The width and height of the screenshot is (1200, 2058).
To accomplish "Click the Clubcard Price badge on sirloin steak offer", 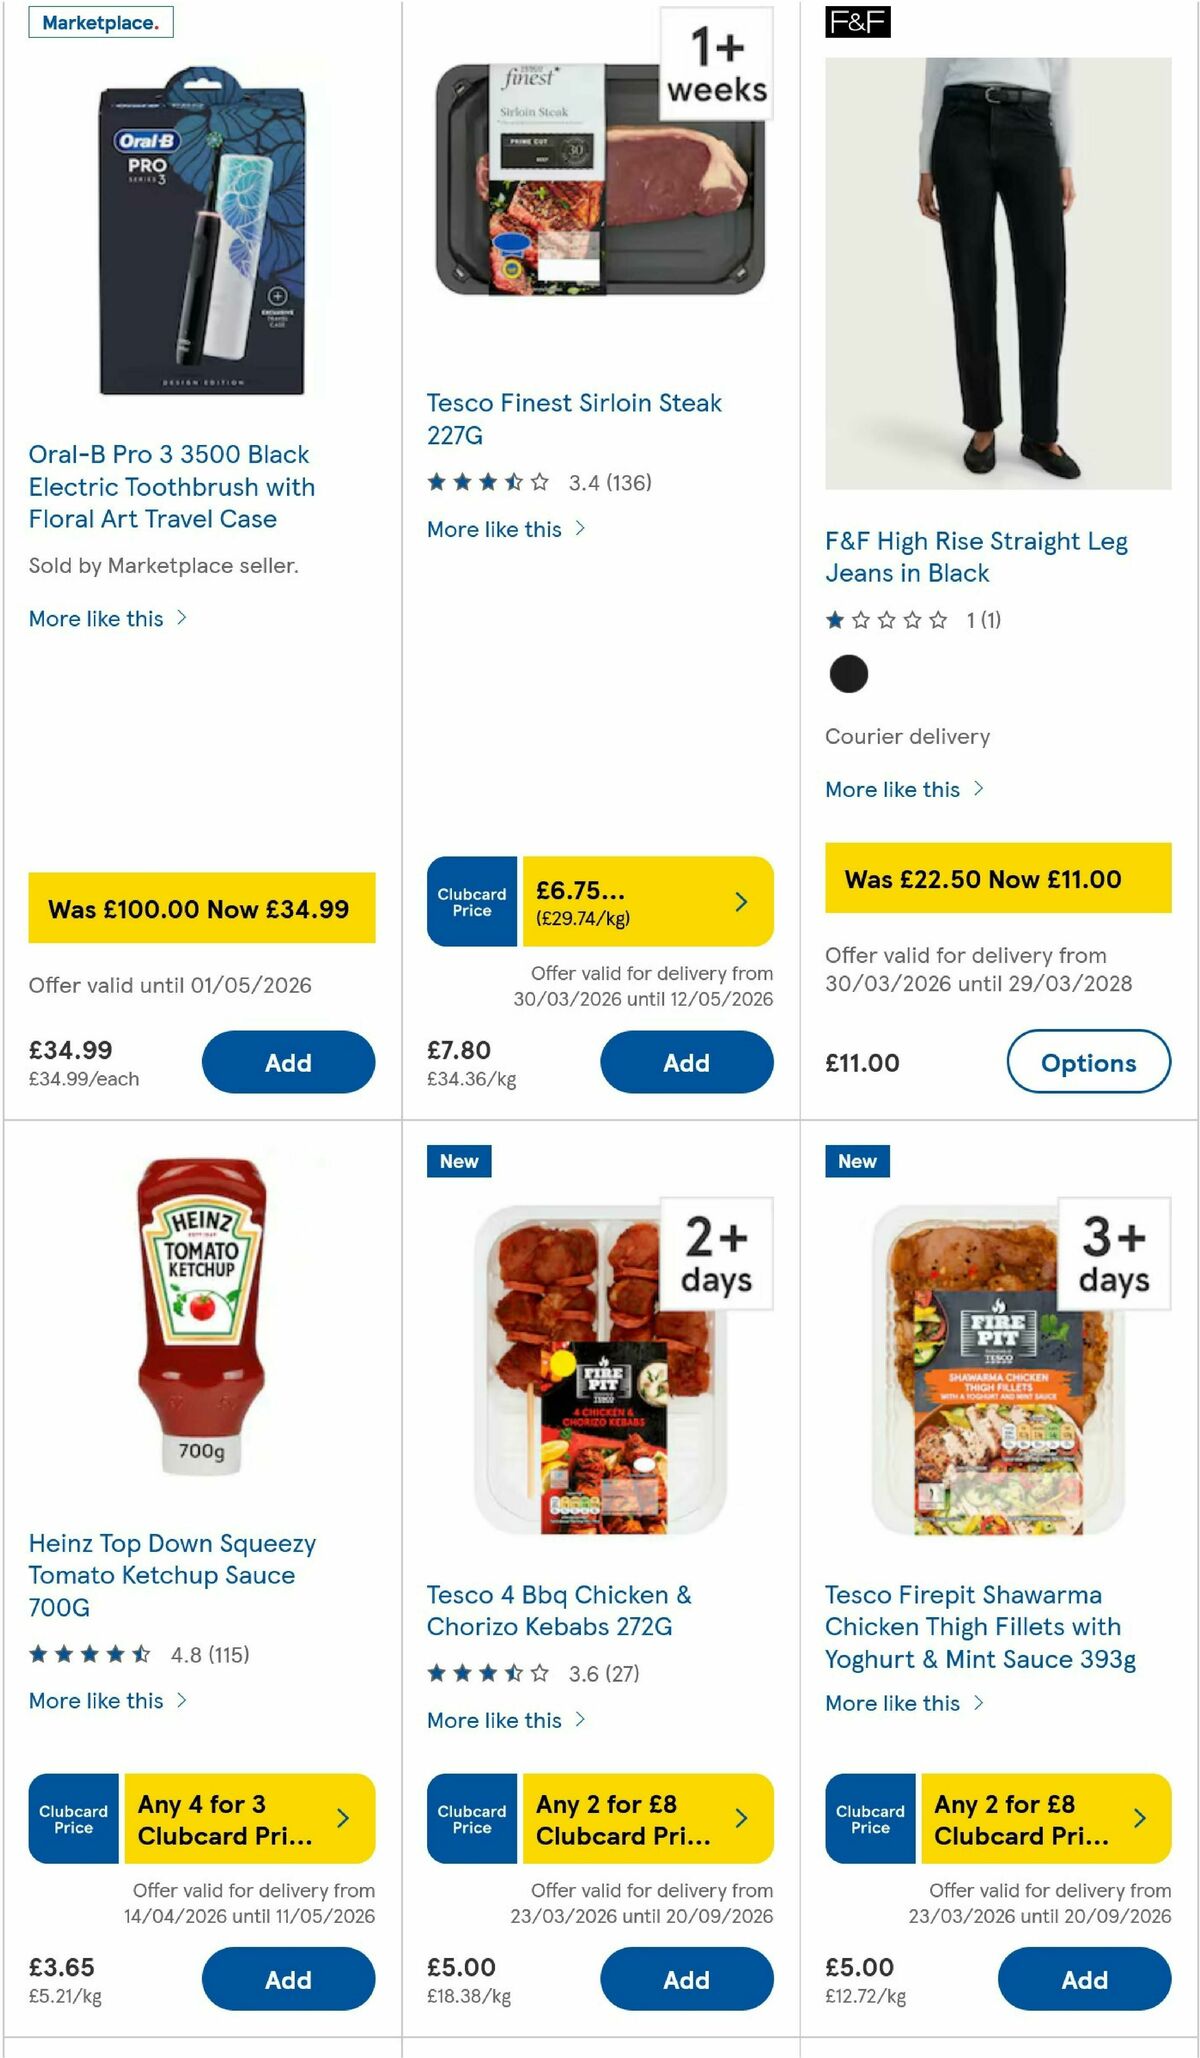I will pyautogui.click(x=471, y=901).
